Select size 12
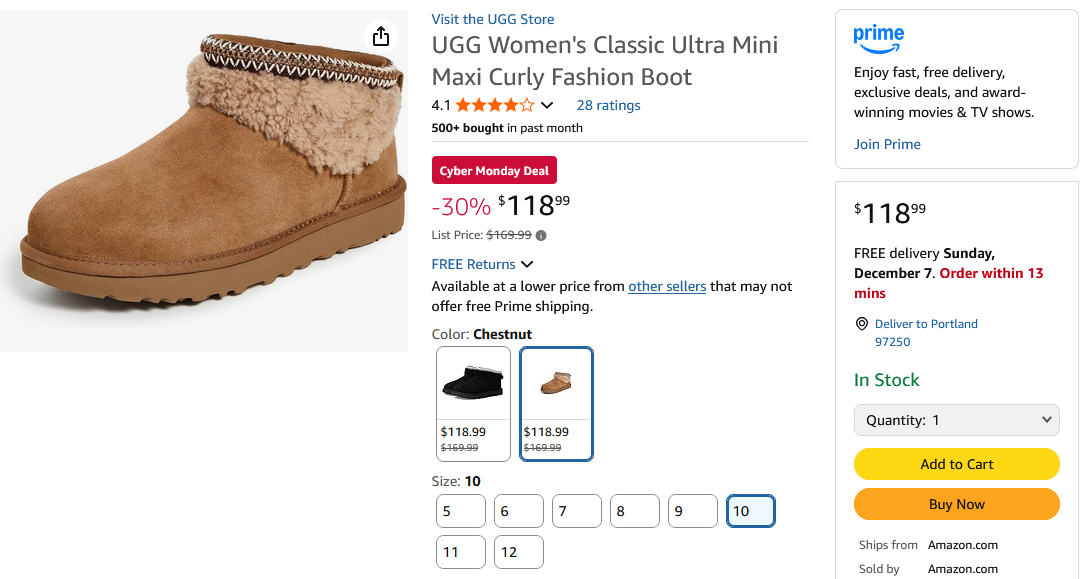This screenshot has width=1092, height=579. pyautogui.click(x=518, y=552)
